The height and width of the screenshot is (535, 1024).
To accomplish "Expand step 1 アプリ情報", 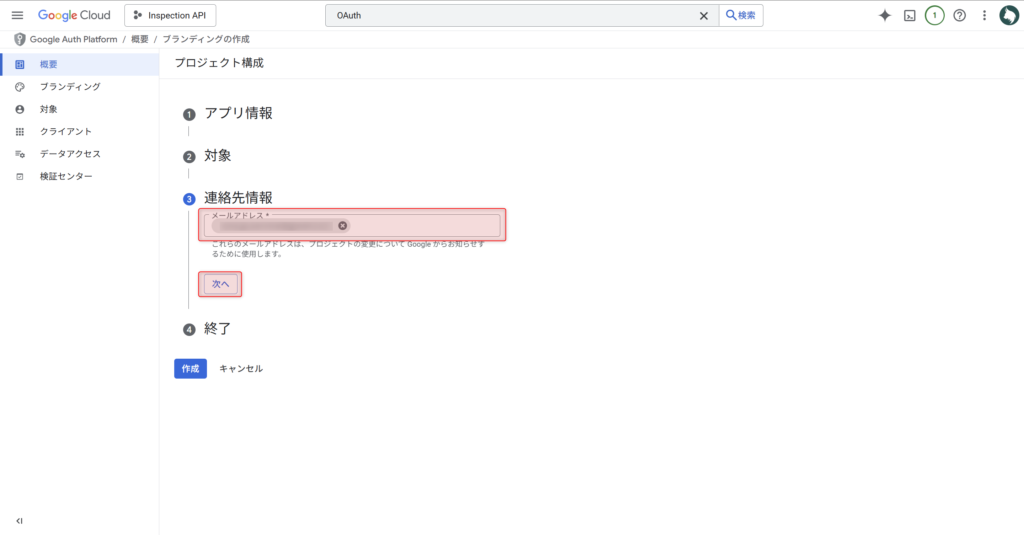I will pyautogui.click(x=238, y=113).
